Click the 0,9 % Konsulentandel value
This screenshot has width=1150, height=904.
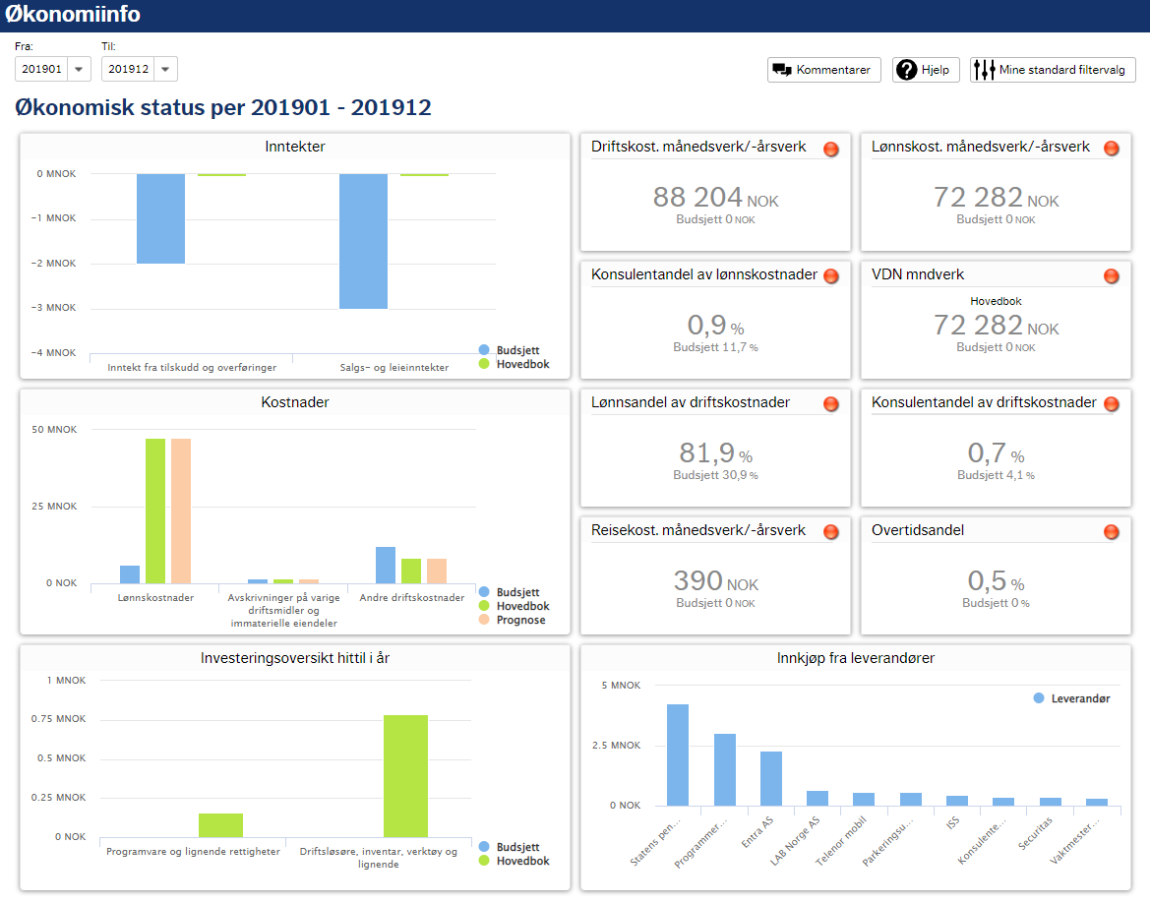pos(715,325)
